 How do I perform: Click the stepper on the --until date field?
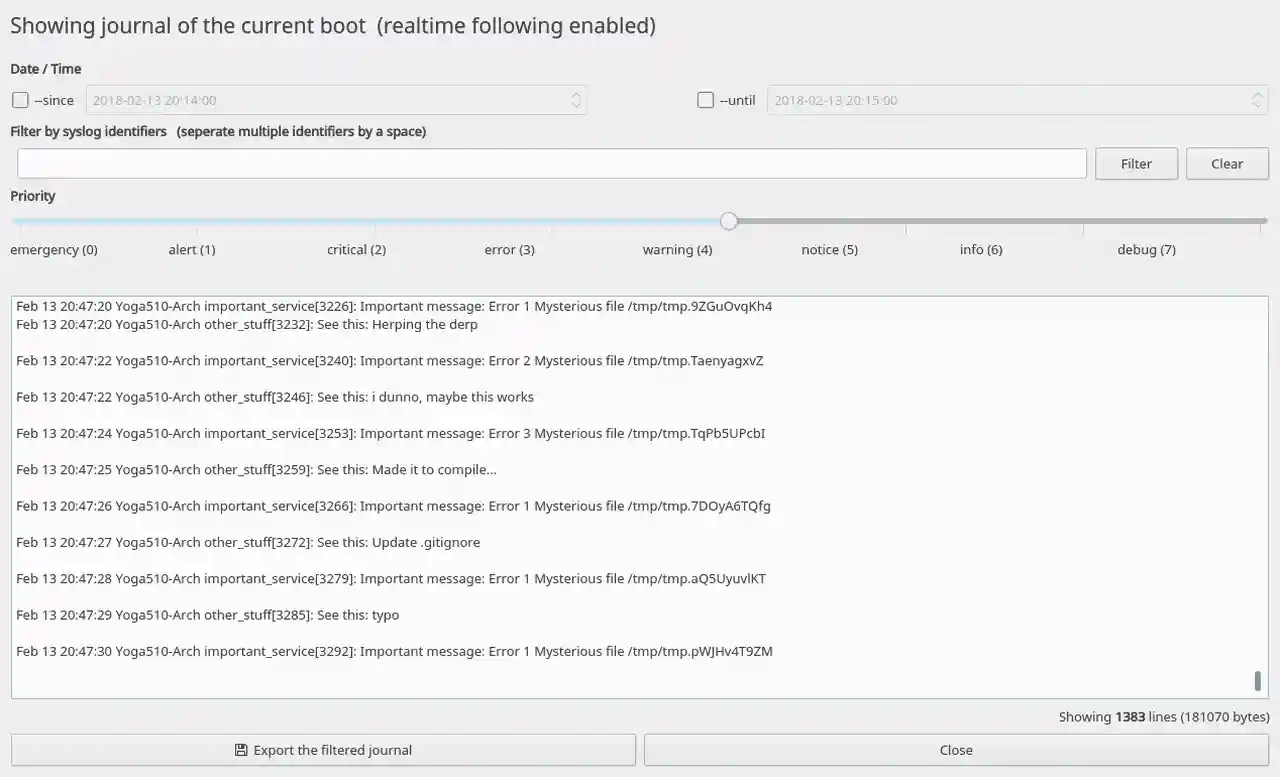coord(1257,100)
